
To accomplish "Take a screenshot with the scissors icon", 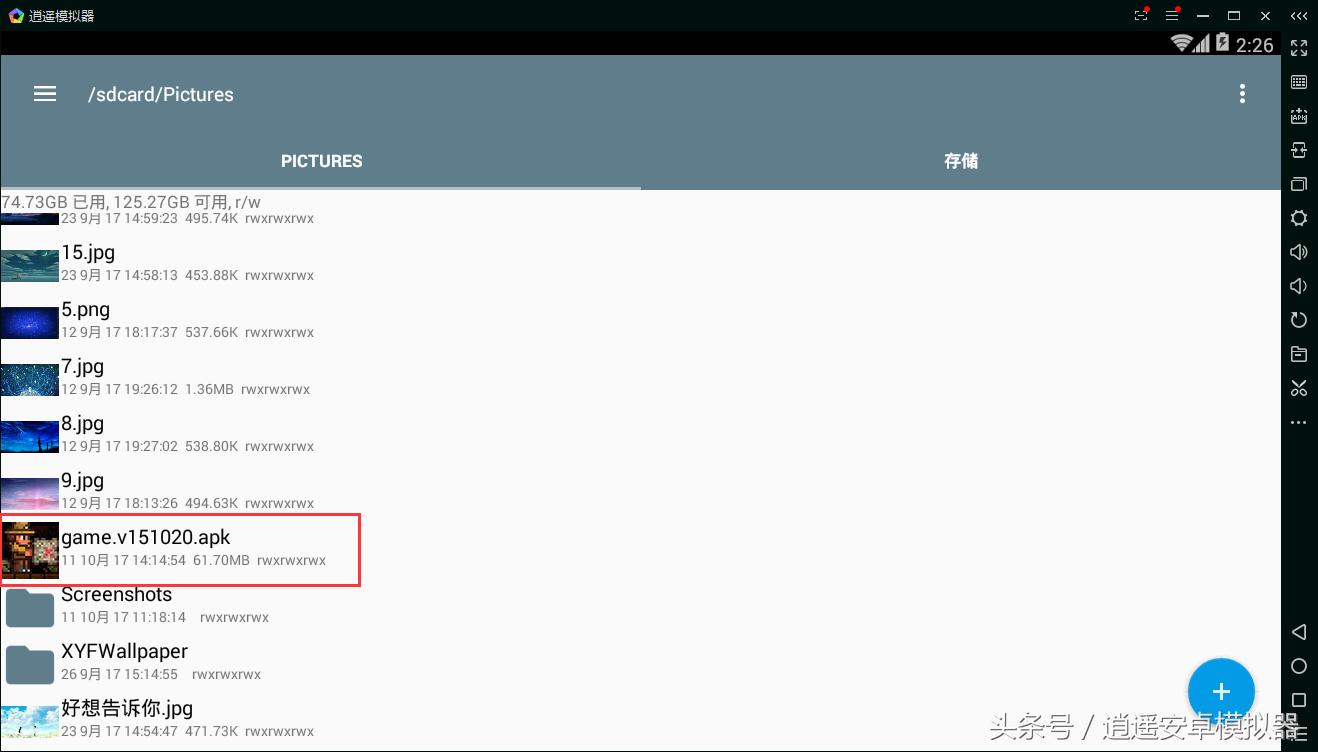I will pyautogui.click(x=1298, y=387).
